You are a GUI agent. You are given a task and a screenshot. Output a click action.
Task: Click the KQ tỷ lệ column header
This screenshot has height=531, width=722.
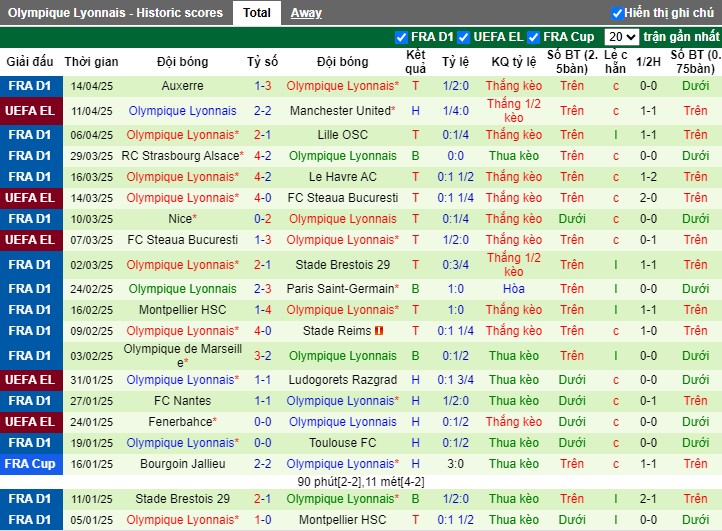click(x=513, y=62)
